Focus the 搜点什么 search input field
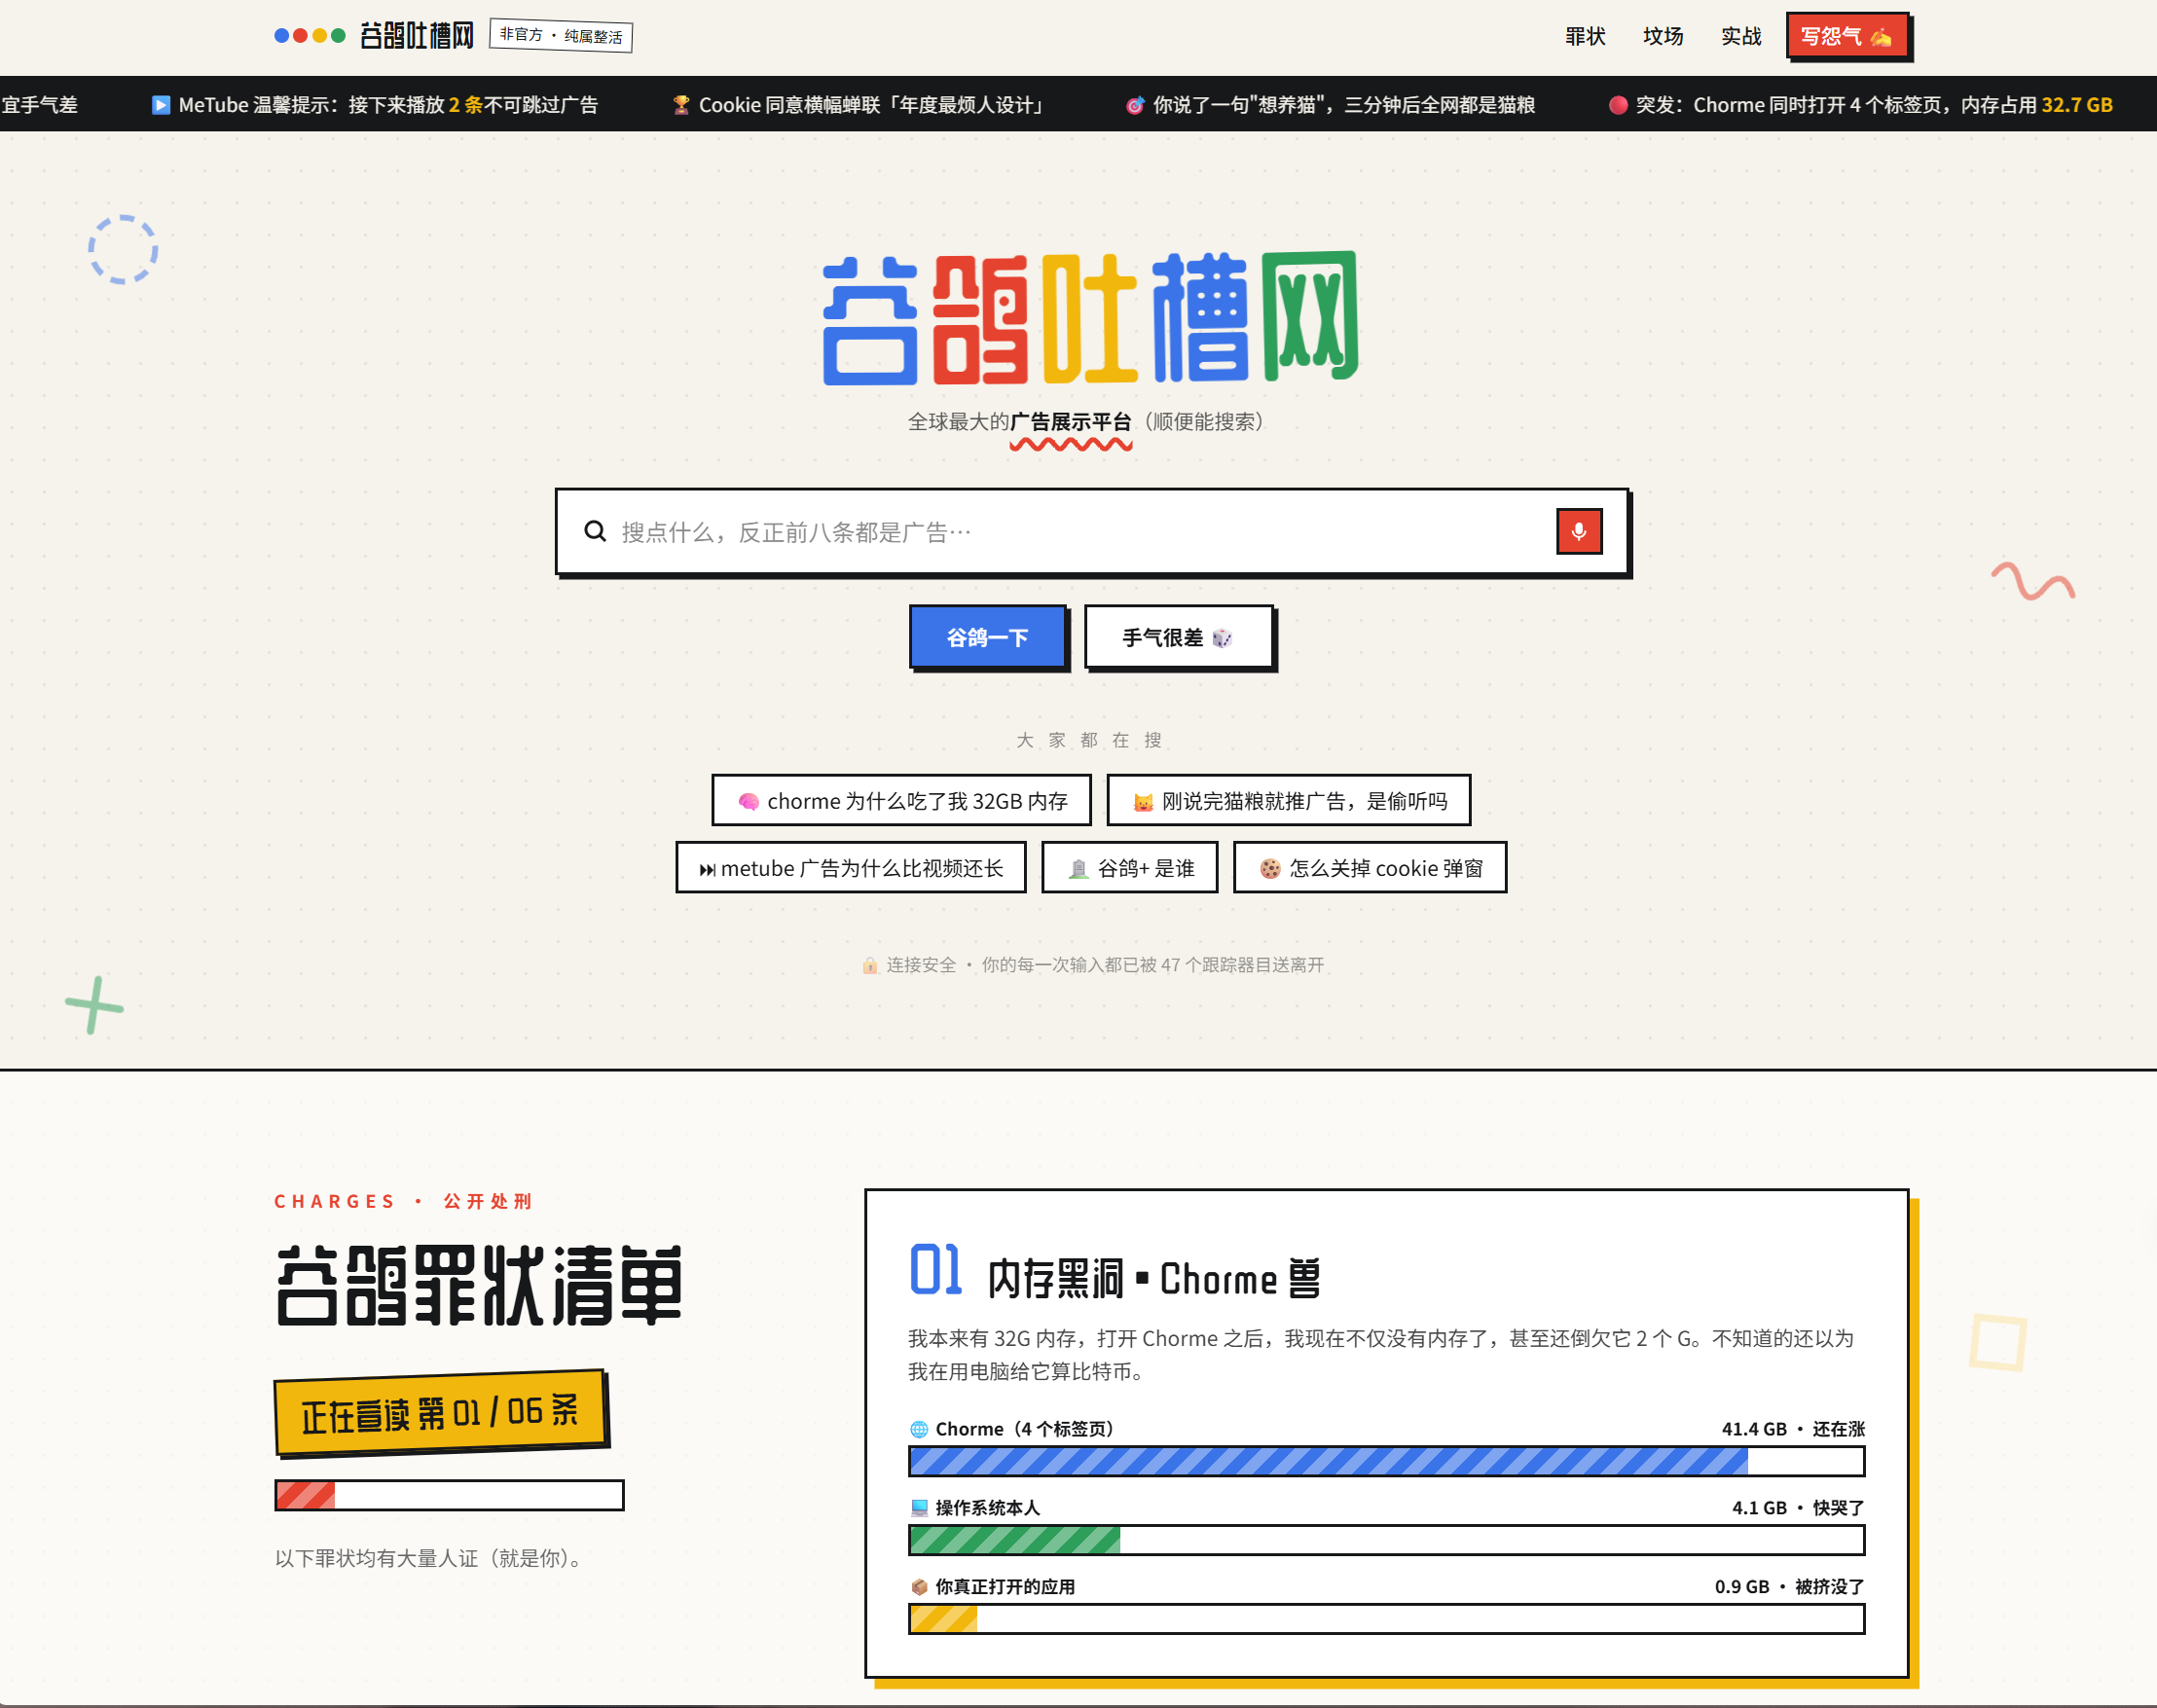 (1080, 532)
